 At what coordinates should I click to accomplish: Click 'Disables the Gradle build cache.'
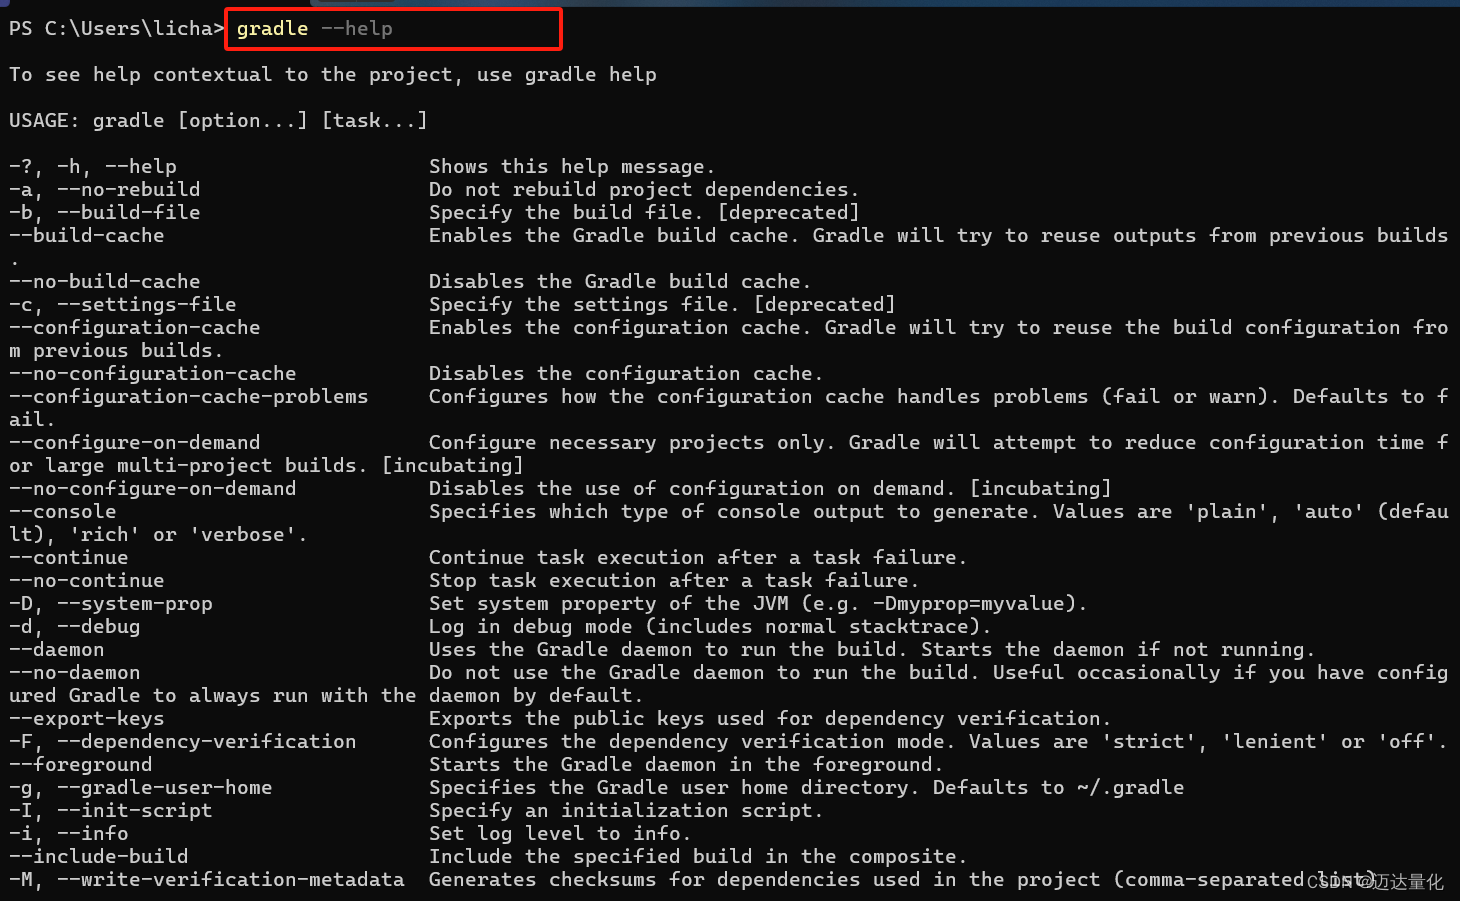tap(620, 282)
